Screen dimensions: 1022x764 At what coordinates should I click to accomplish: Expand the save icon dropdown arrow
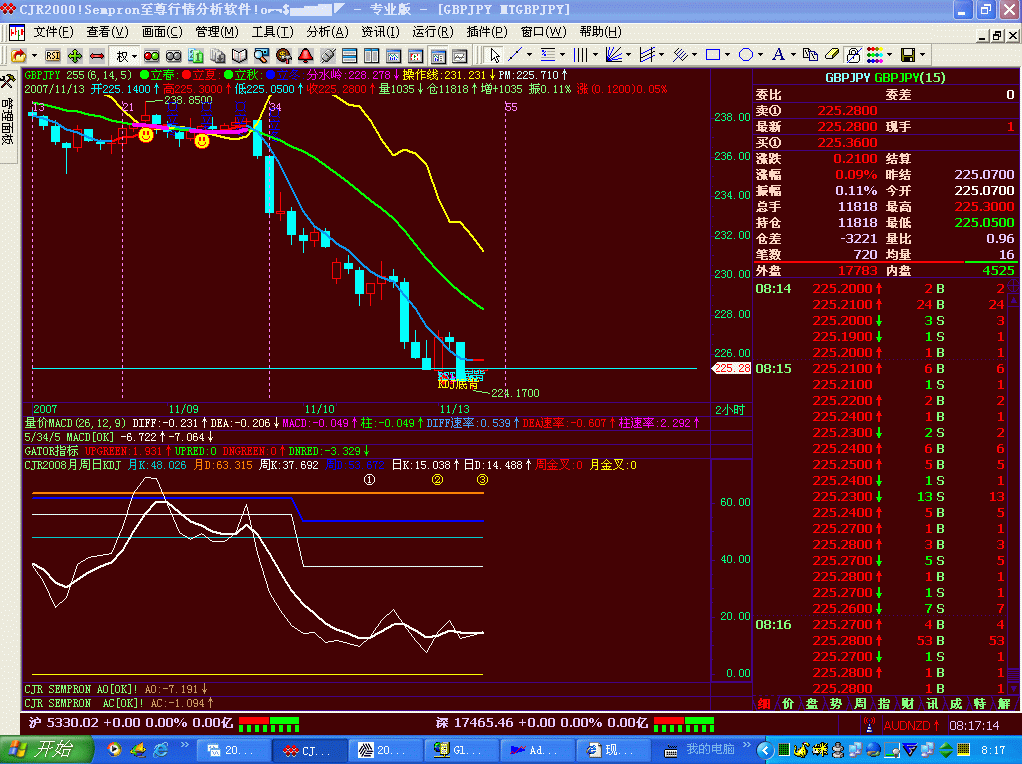click(x=922, y=55)
